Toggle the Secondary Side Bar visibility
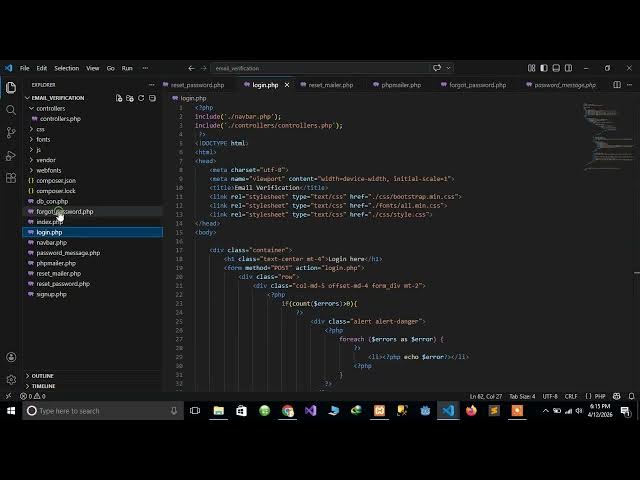640x480 pixels. [568, 68]
